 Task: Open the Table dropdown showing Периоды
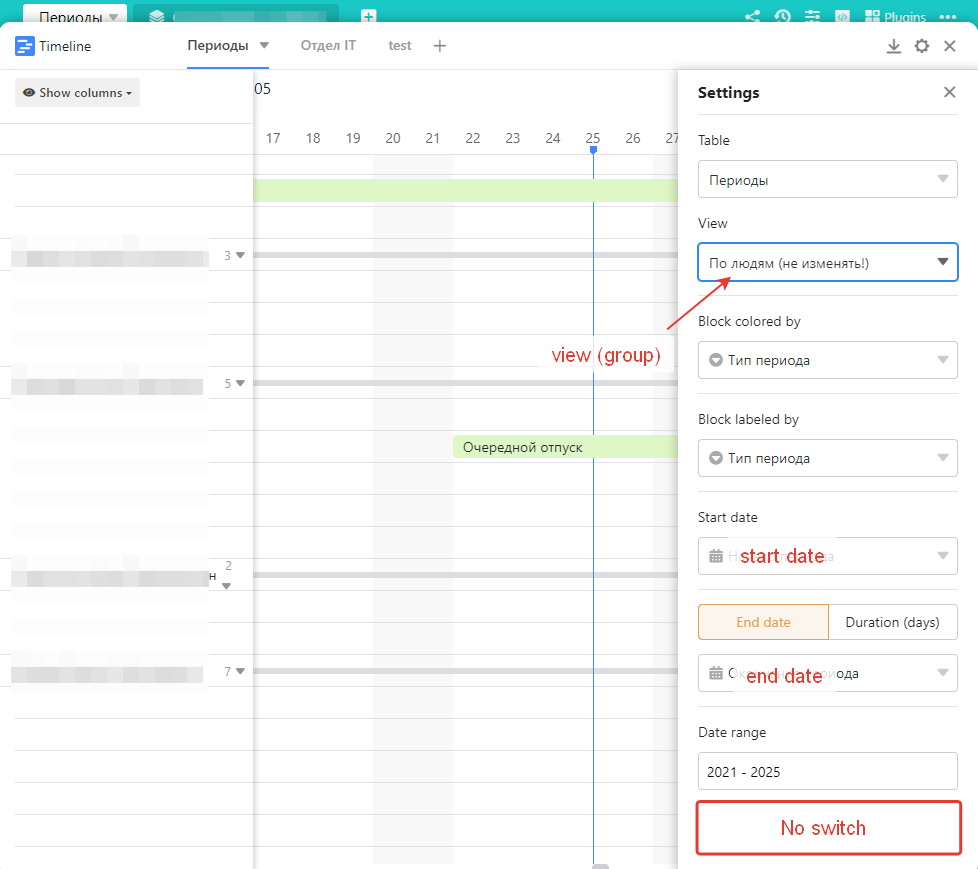(827, 180)
